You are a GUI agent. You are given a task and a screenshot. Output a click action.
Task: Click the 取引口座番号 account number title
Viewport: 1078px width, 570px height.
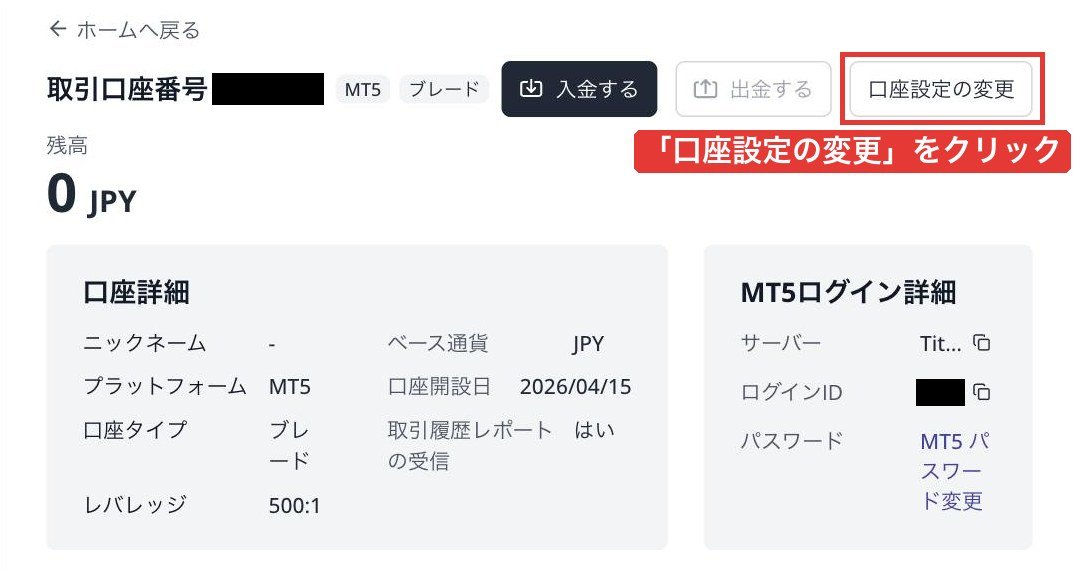pyautogui.click(x=127, y=89)
